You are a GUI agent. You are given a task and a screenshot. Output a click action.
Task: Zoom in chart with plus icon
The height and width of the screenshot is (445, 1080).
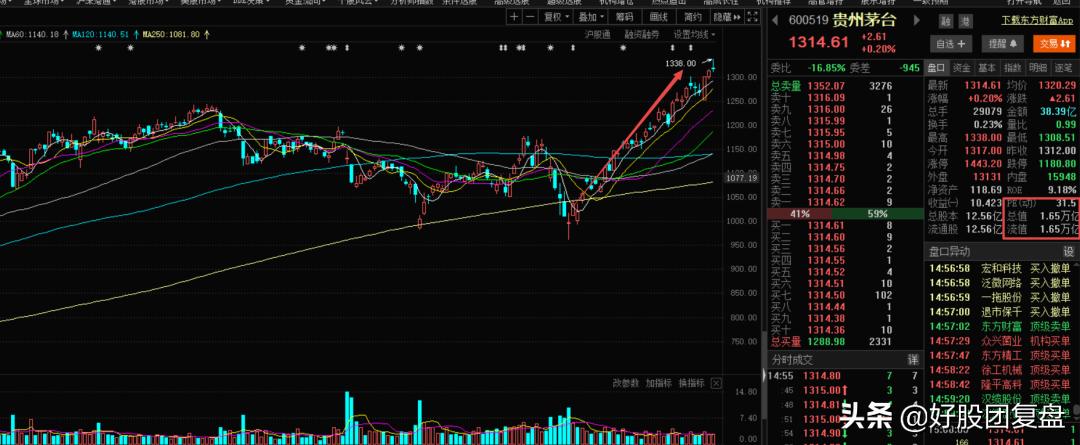(515, 17)
